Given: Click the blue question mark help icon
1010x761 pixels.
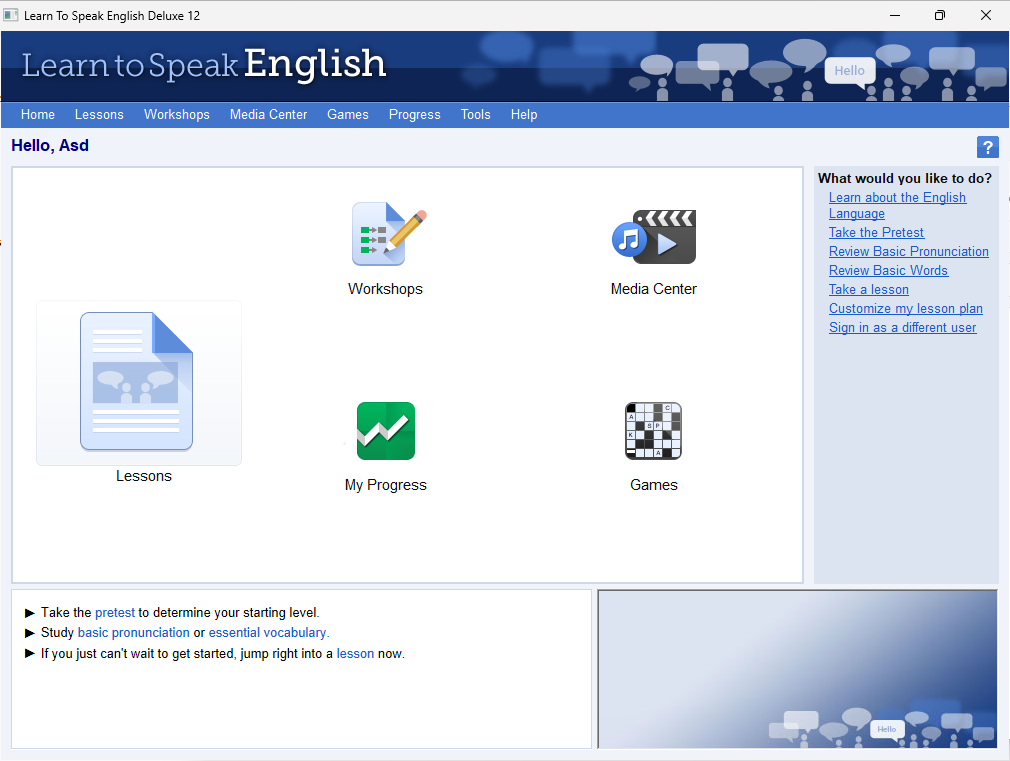Looking at the screenshot, I should click(987, 147).
